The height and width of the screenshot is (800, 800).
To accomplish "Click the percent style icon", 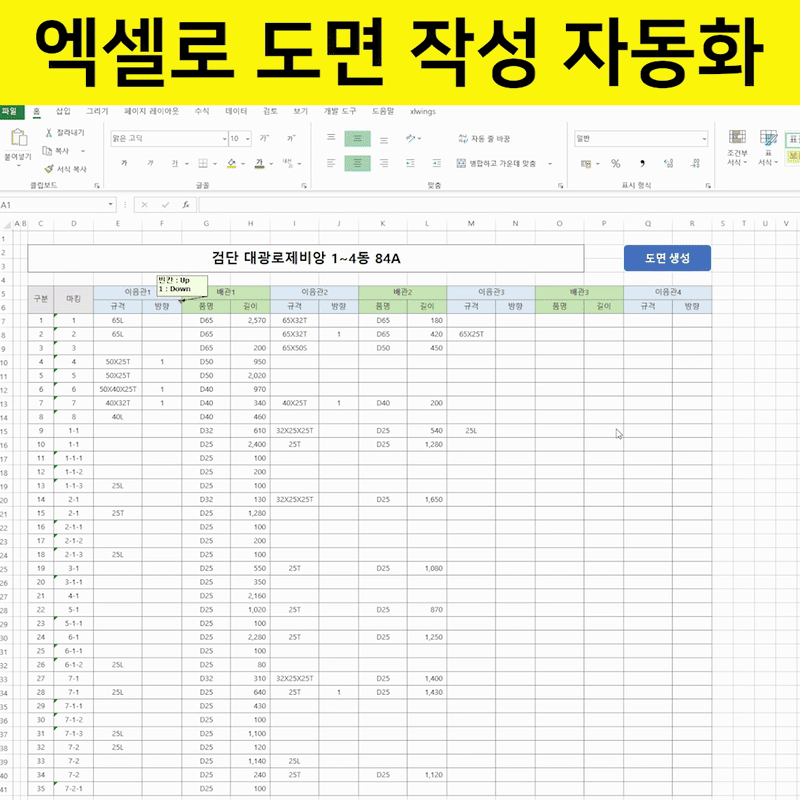I will [x=615, y=163].
